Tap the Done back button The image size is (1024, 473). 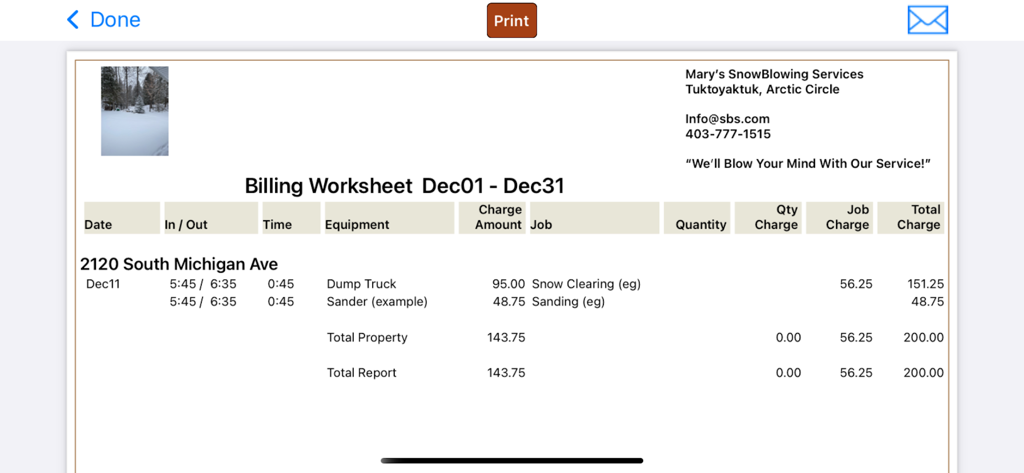click(x=103, y=20)
